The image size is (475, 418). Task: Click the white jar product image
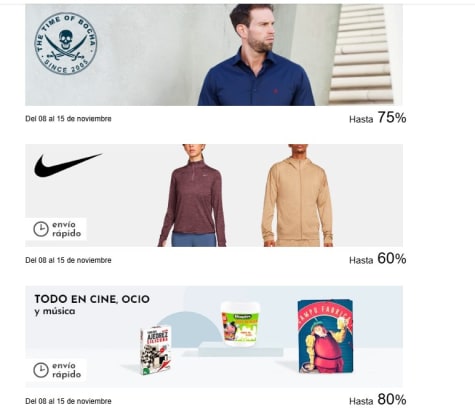241,324
